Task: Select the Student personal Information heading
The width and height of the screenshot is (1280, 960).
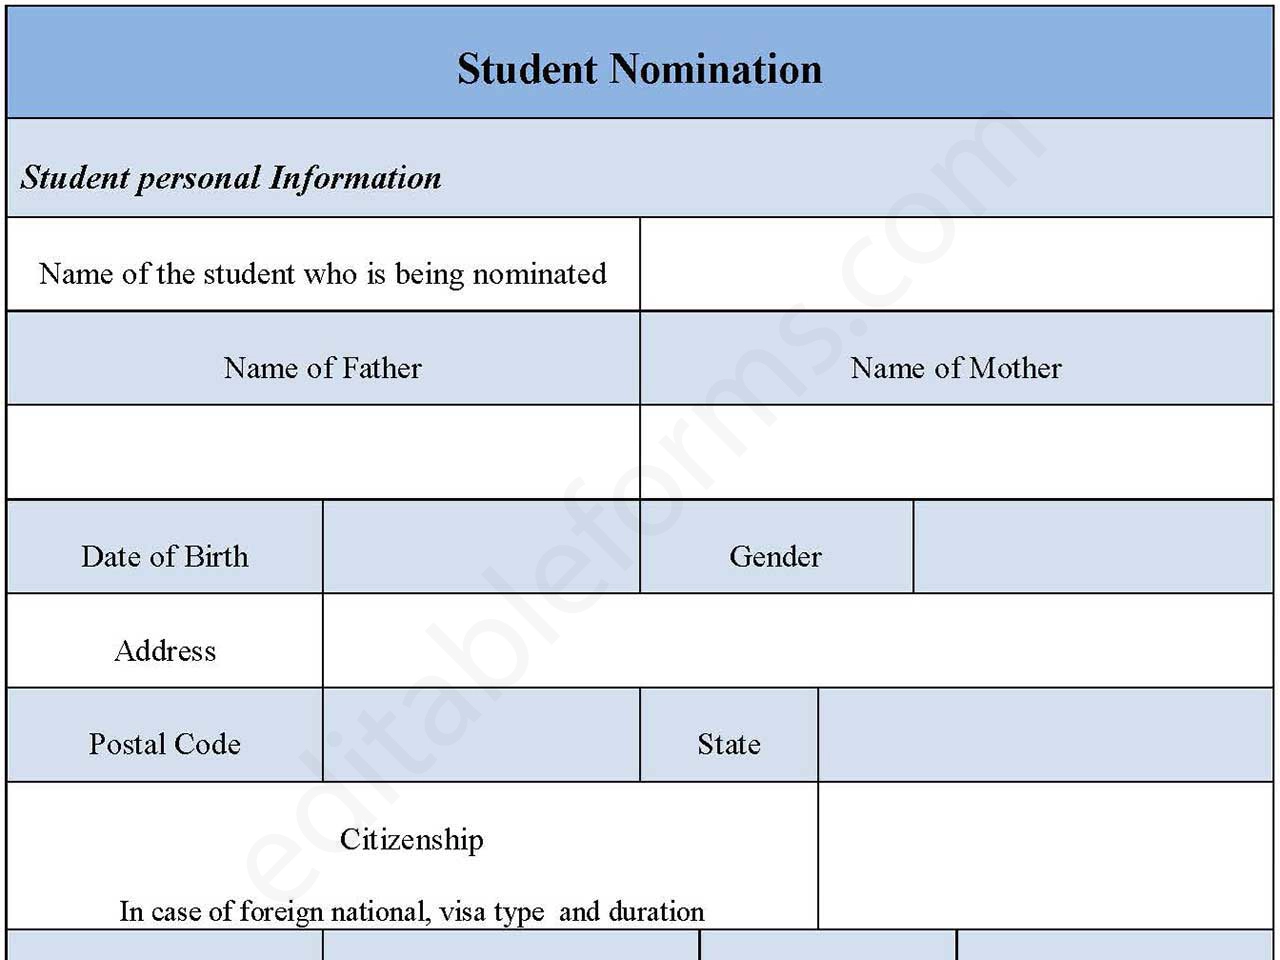Action: click(231, 178)
